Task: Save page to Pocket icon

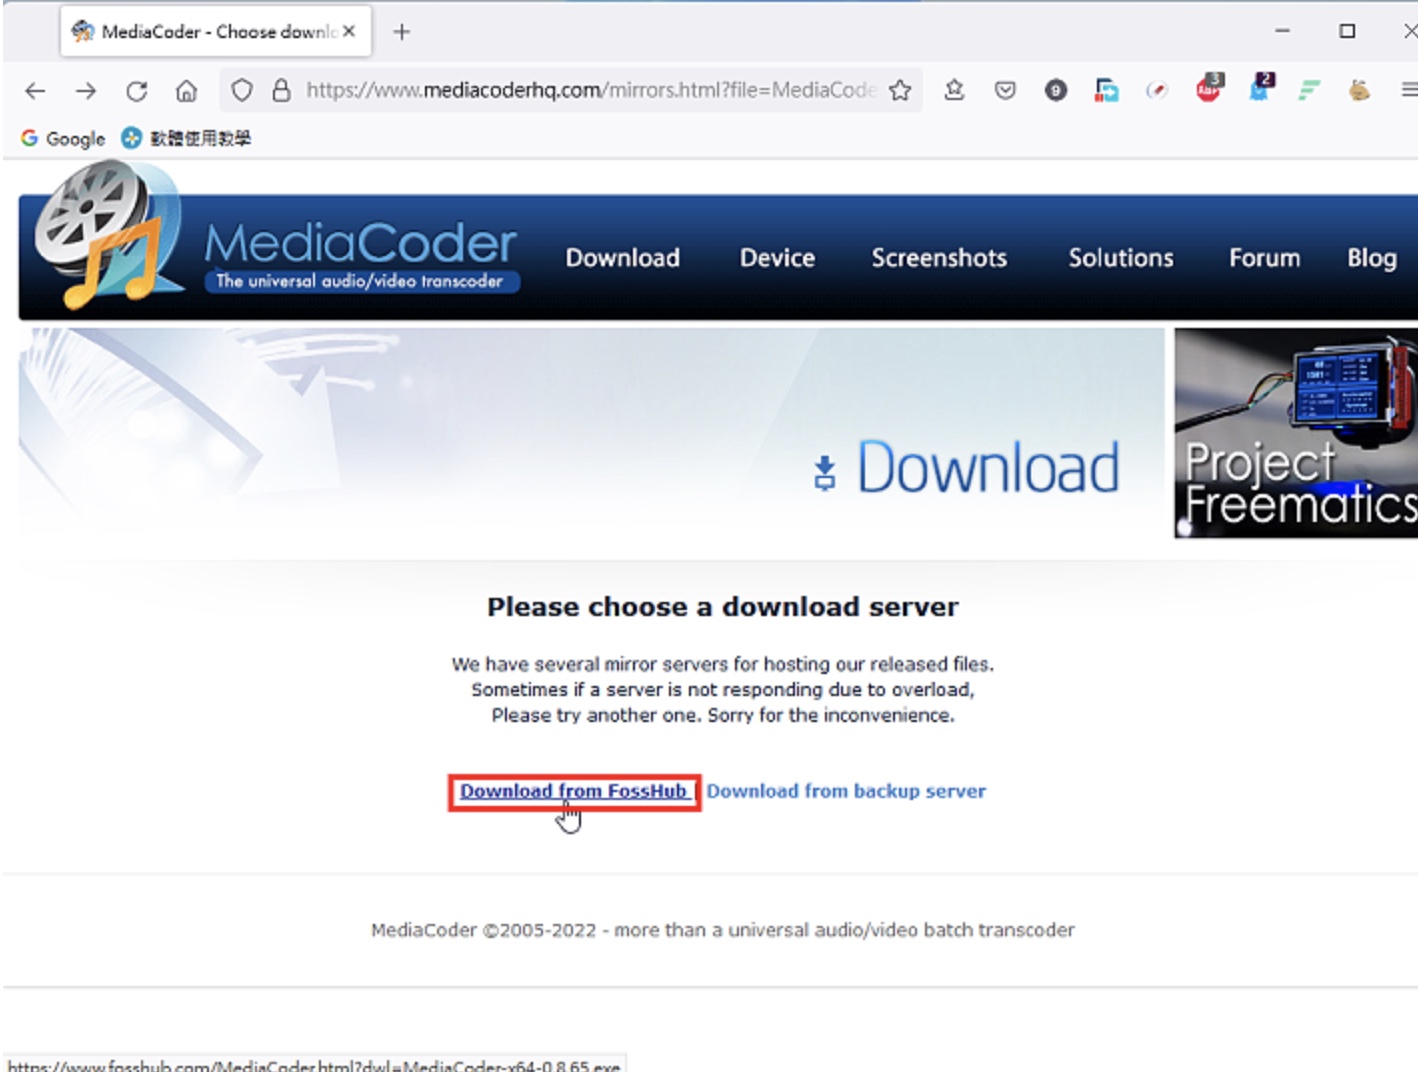Action: point(1005,90)
